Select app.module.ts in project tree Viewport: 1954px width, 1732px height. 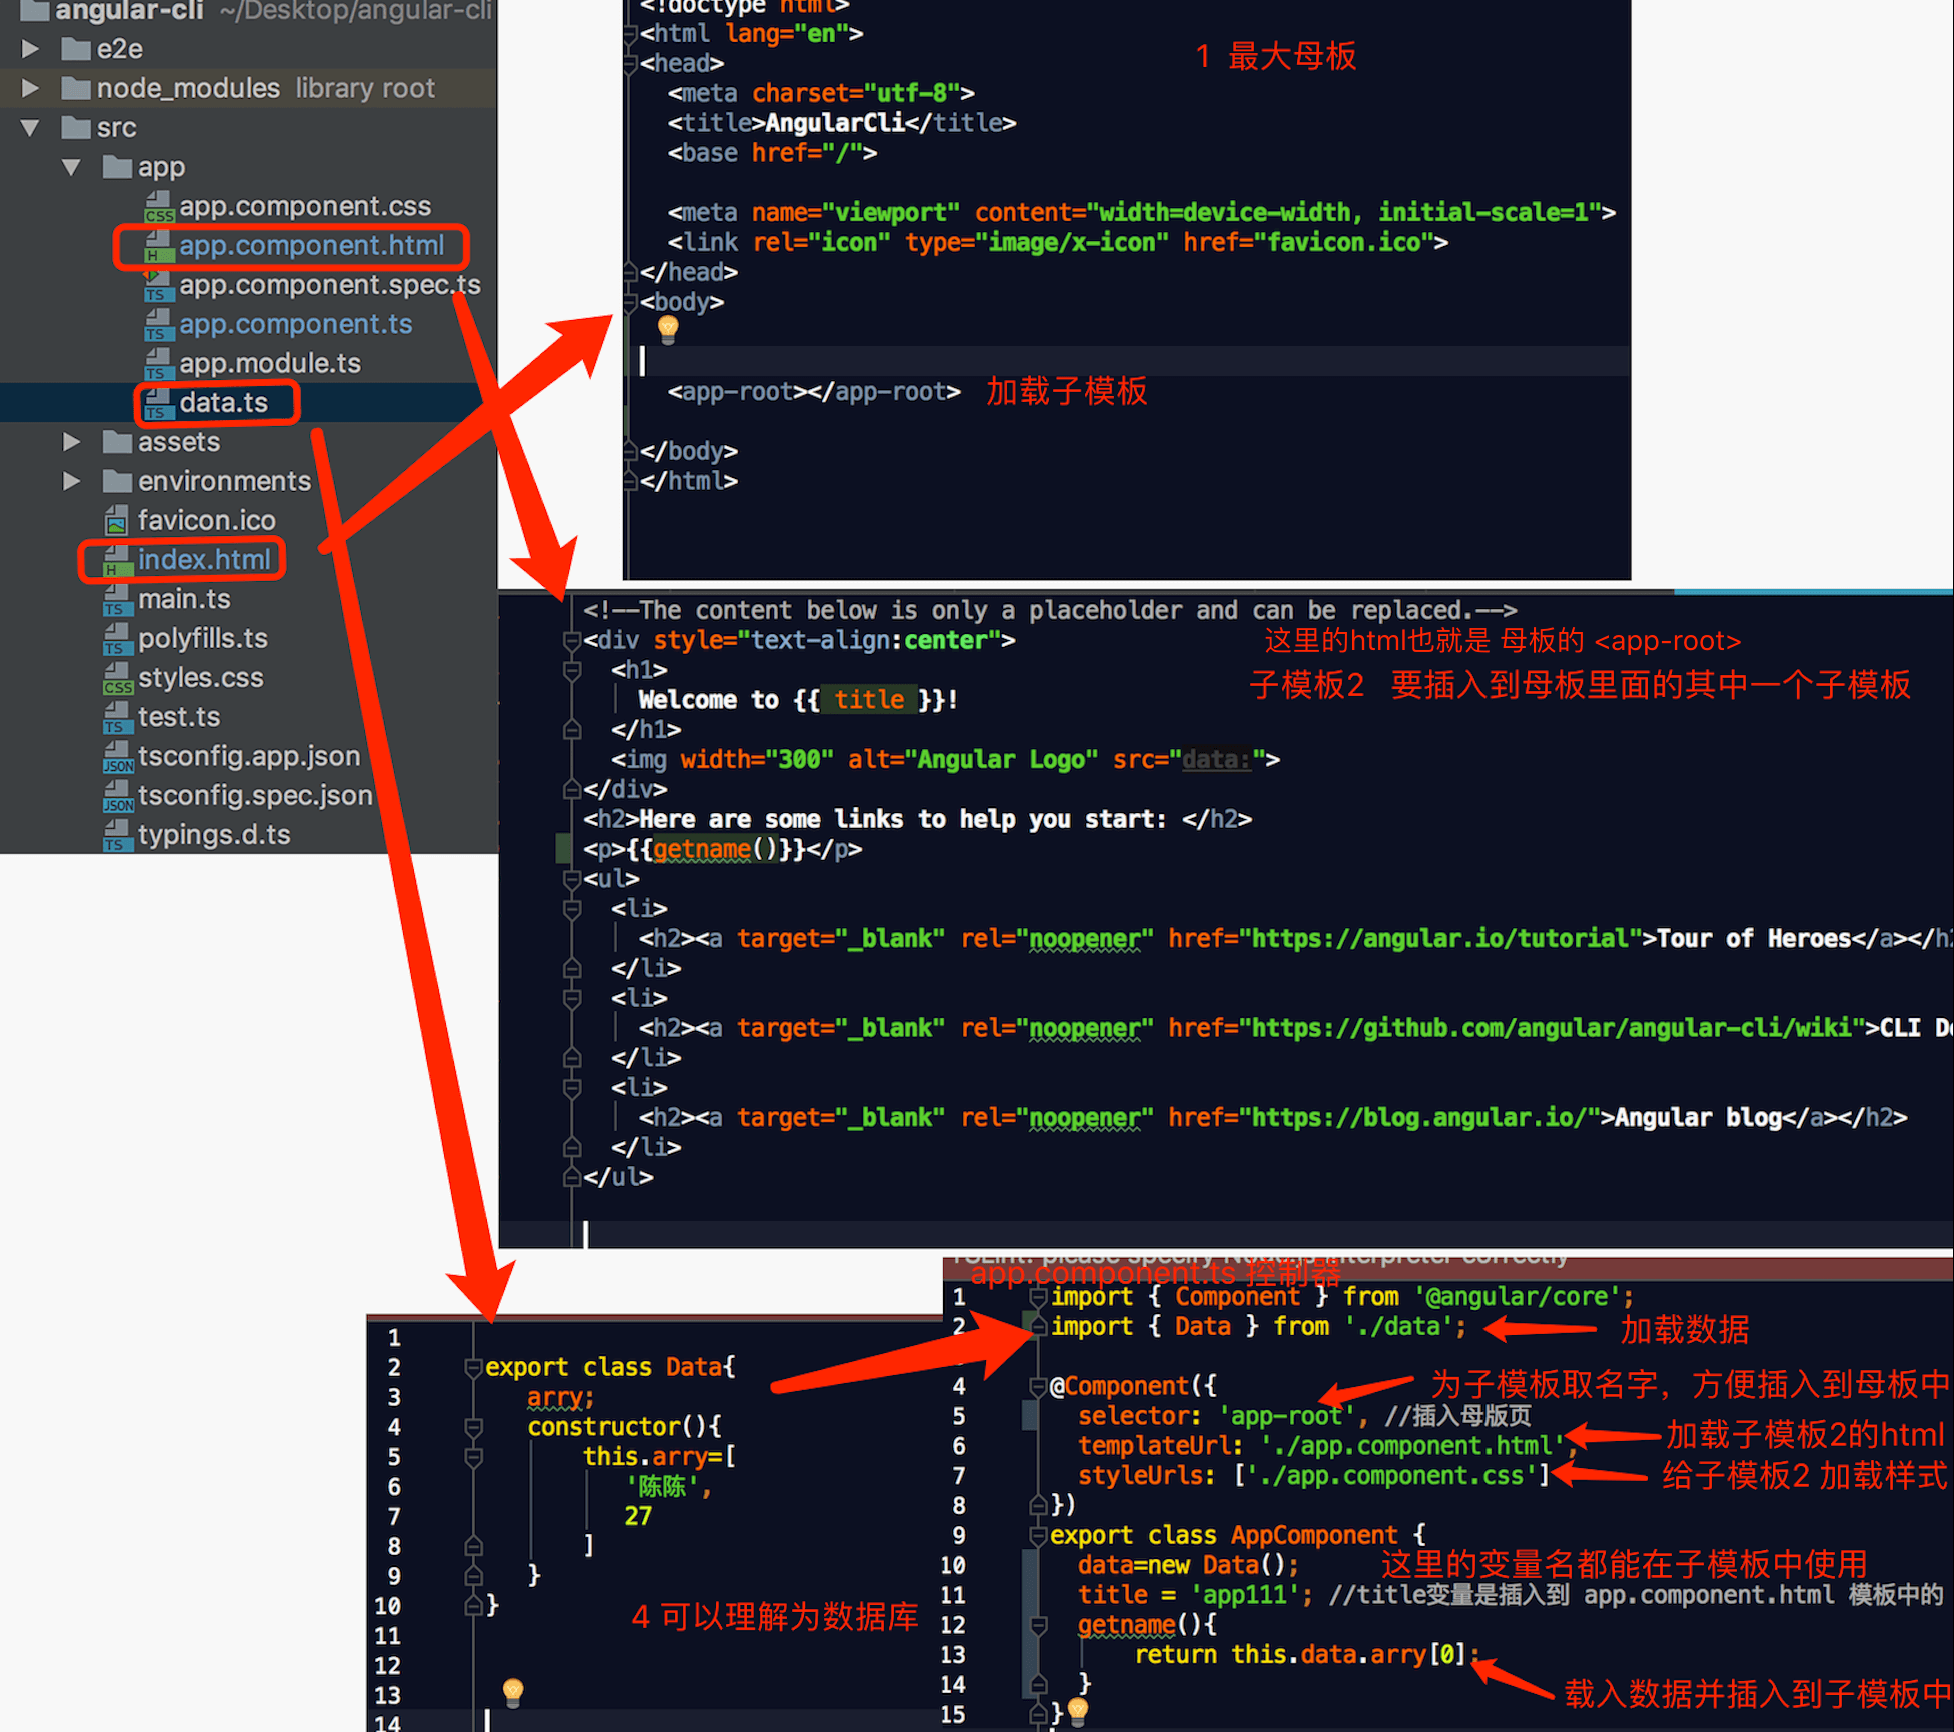tap(270, 364)
